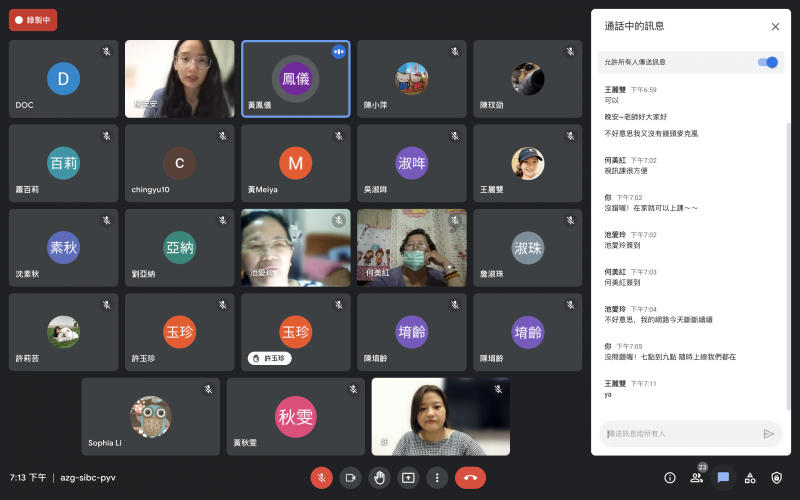Click the muted mic icon on chingyu10 tile
The height and width of the screenshot is (500, 800).
[x=222, y=136]
